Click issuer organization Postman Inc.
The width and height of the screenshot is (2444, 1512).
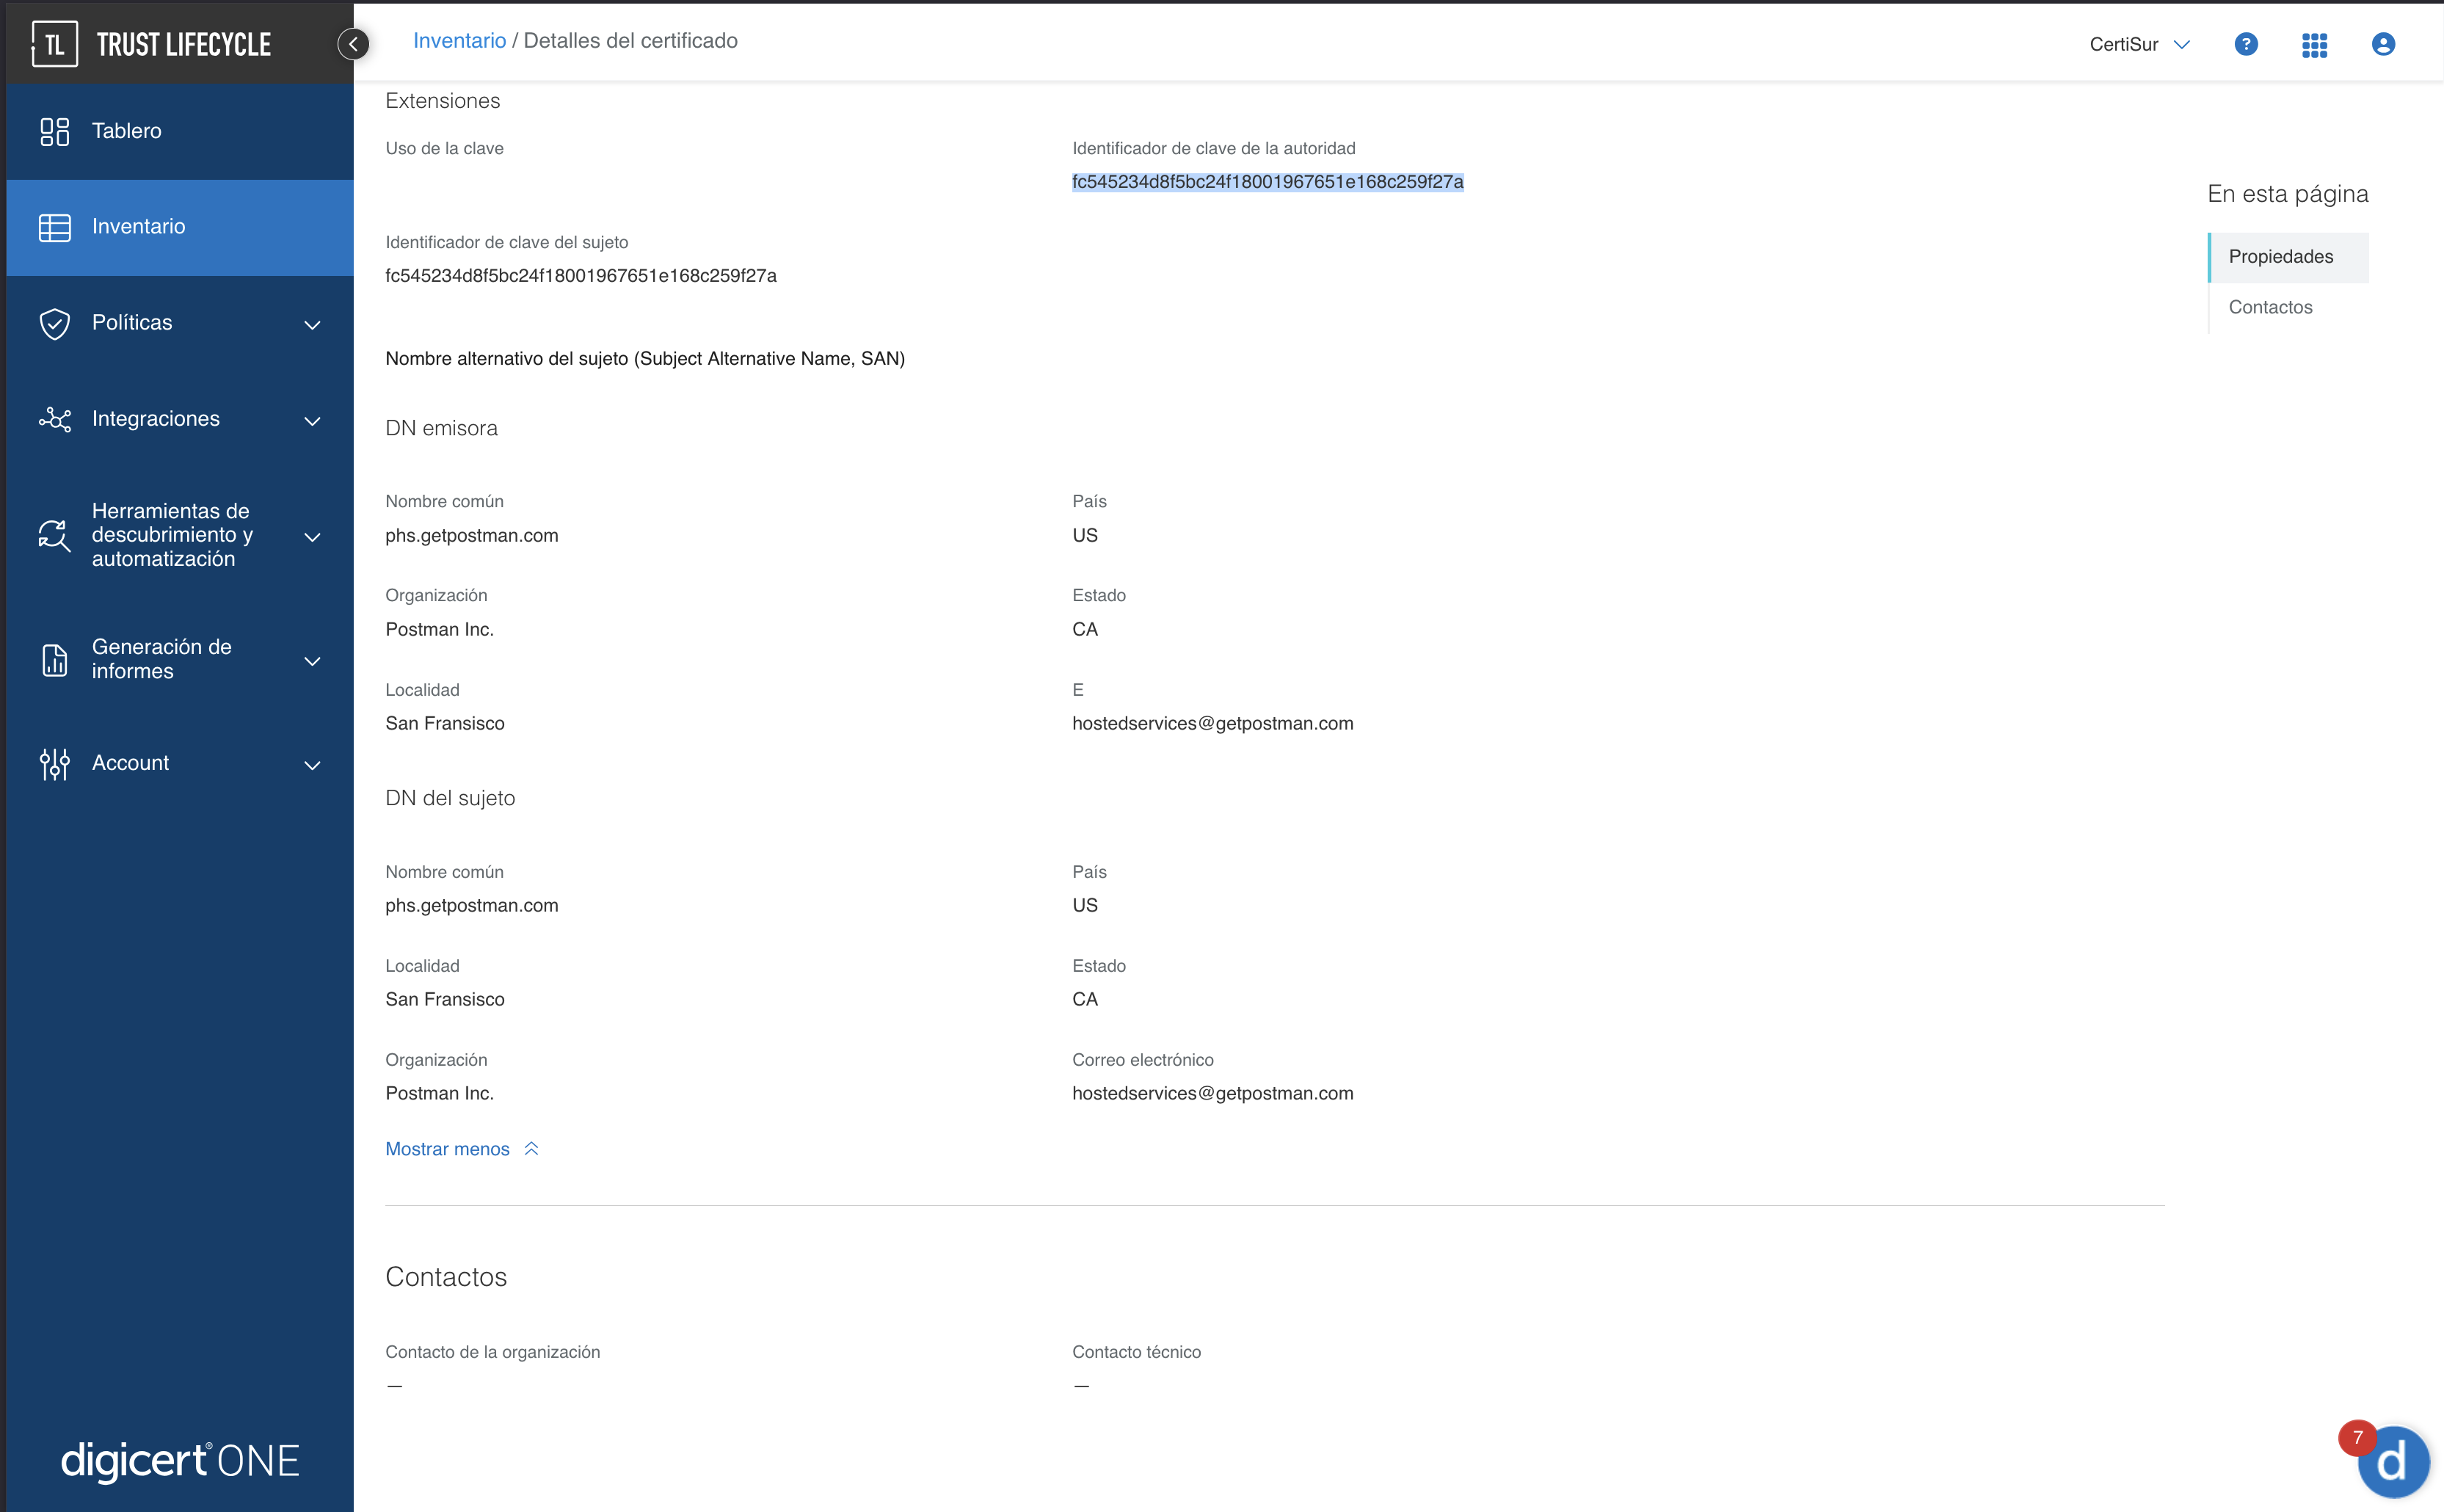(x=439, y=629)
